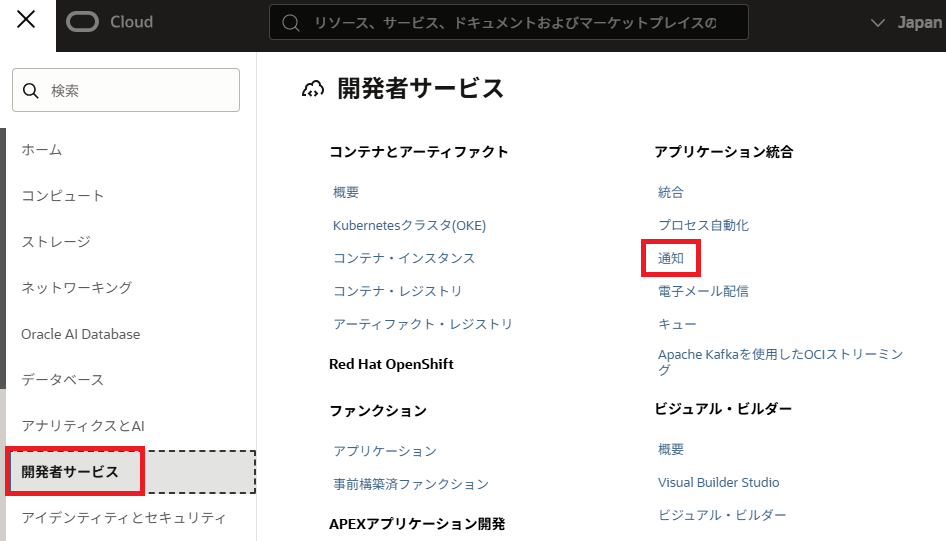
Task: Close the navigation menu with X icon
Action: pos(27,21)
